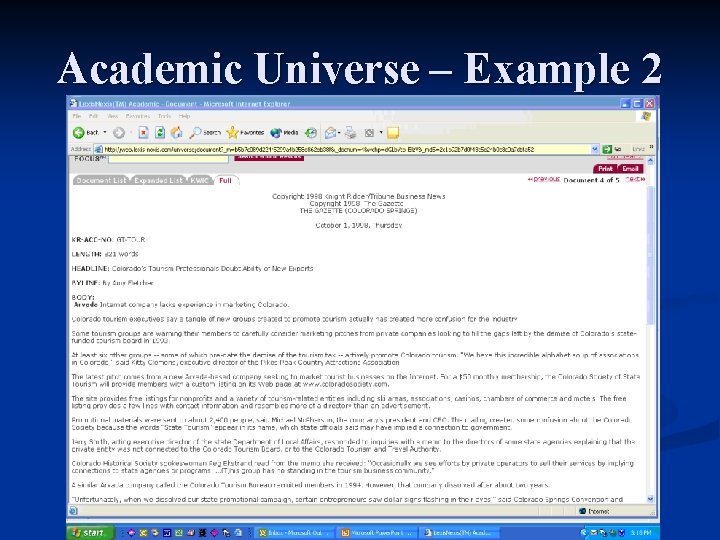Click the date line October 1, 1998

tap(359, 225)
